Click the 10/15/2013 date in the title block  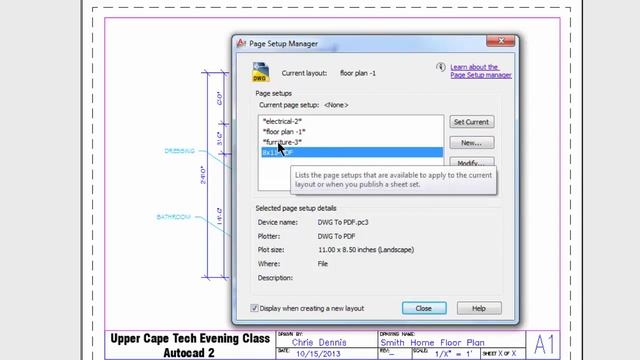(318, 354)
